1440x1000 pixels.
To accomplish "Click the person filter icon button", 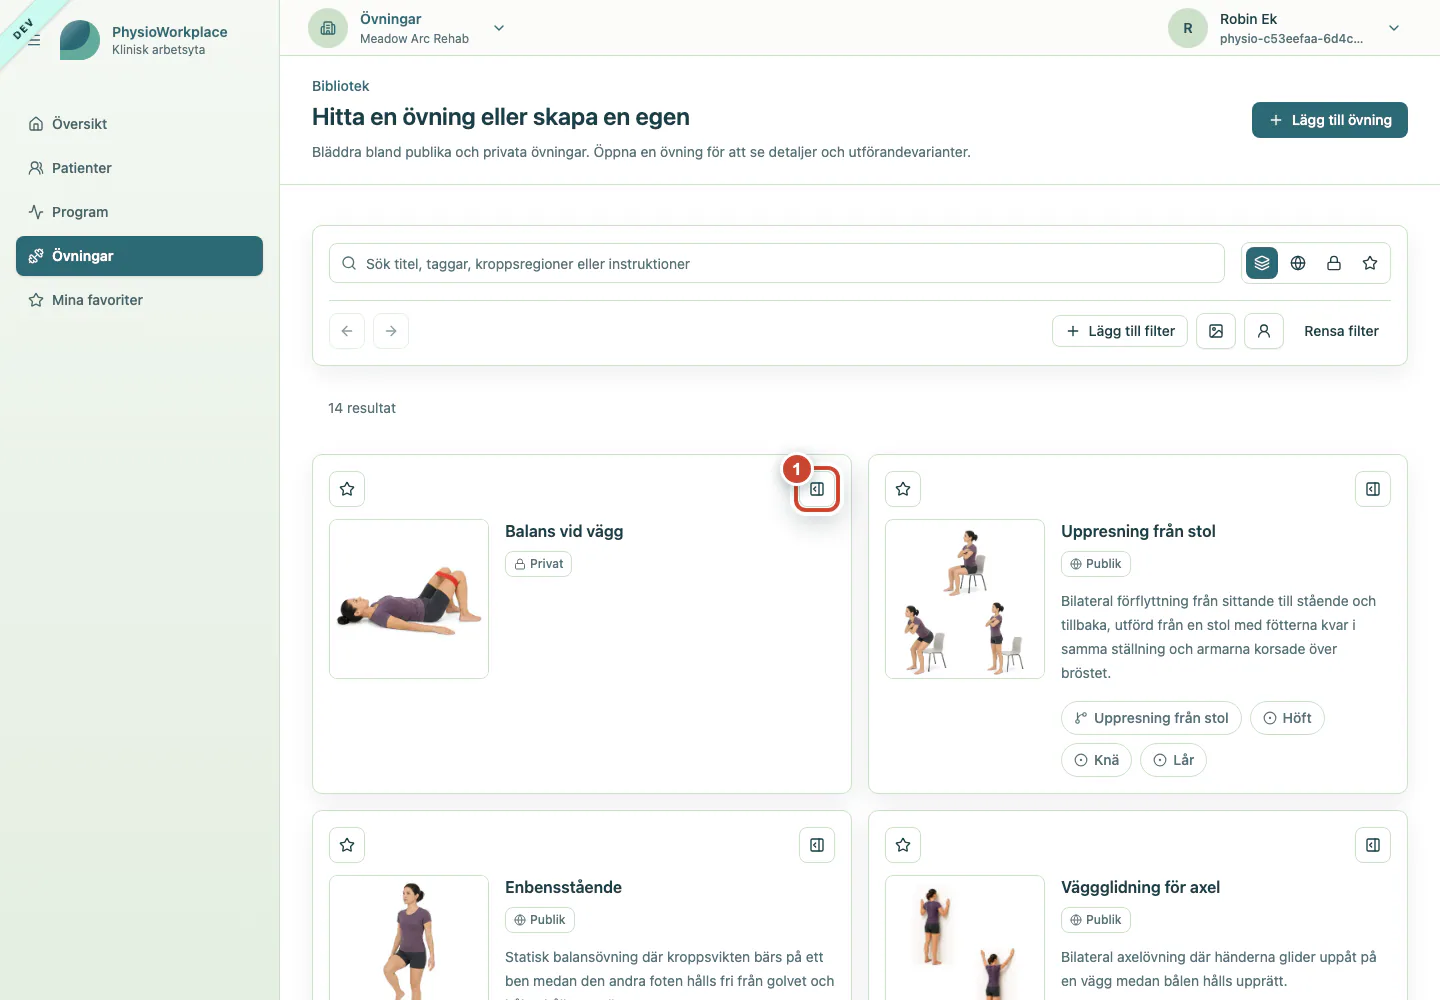I will pyautogui.click(x=1264, y=331).
